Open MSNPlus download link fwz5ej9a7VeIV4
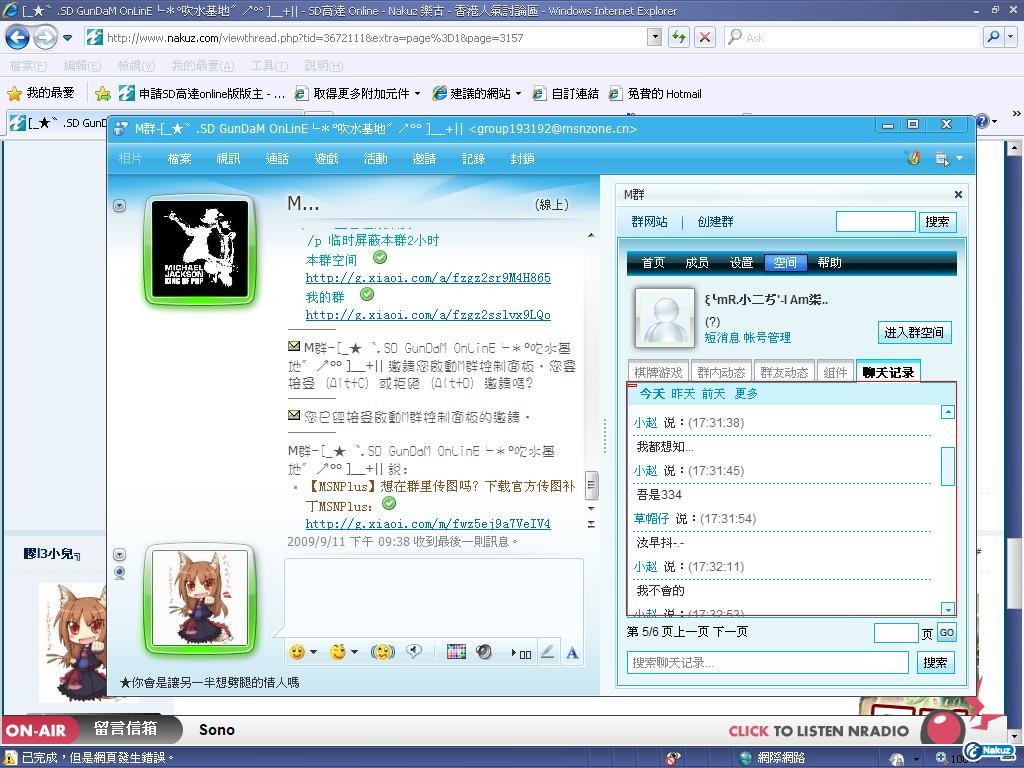Viewport: 1024px width, 768px height. coord(428,524)
